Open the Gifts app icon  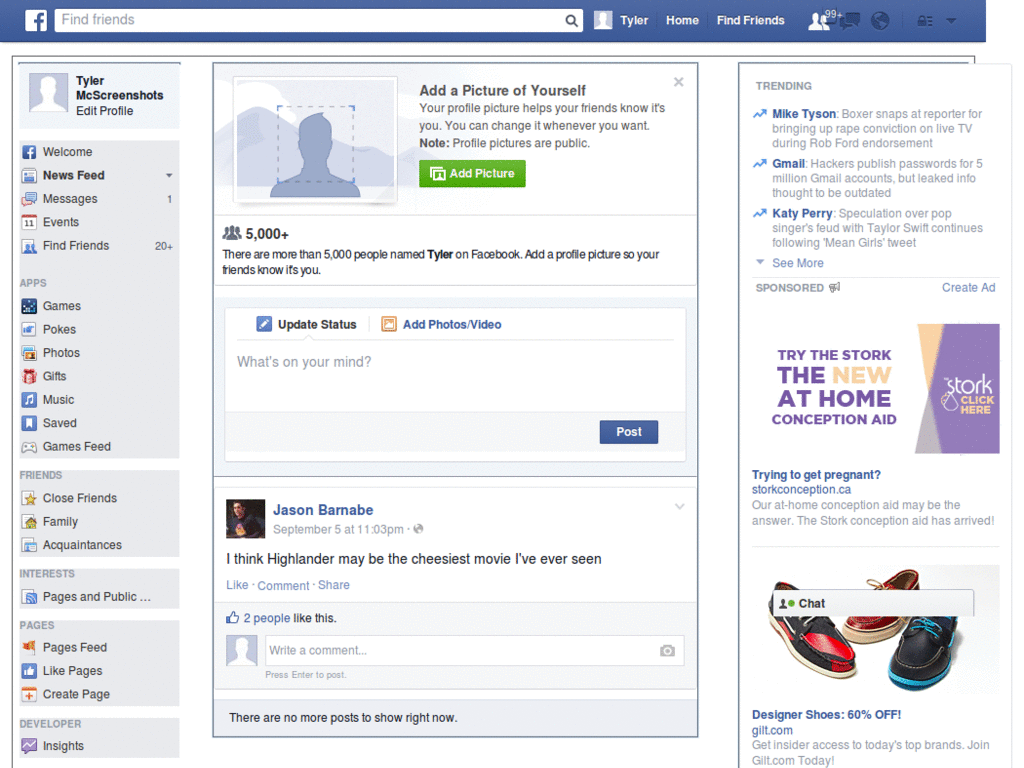pos(29,376)
